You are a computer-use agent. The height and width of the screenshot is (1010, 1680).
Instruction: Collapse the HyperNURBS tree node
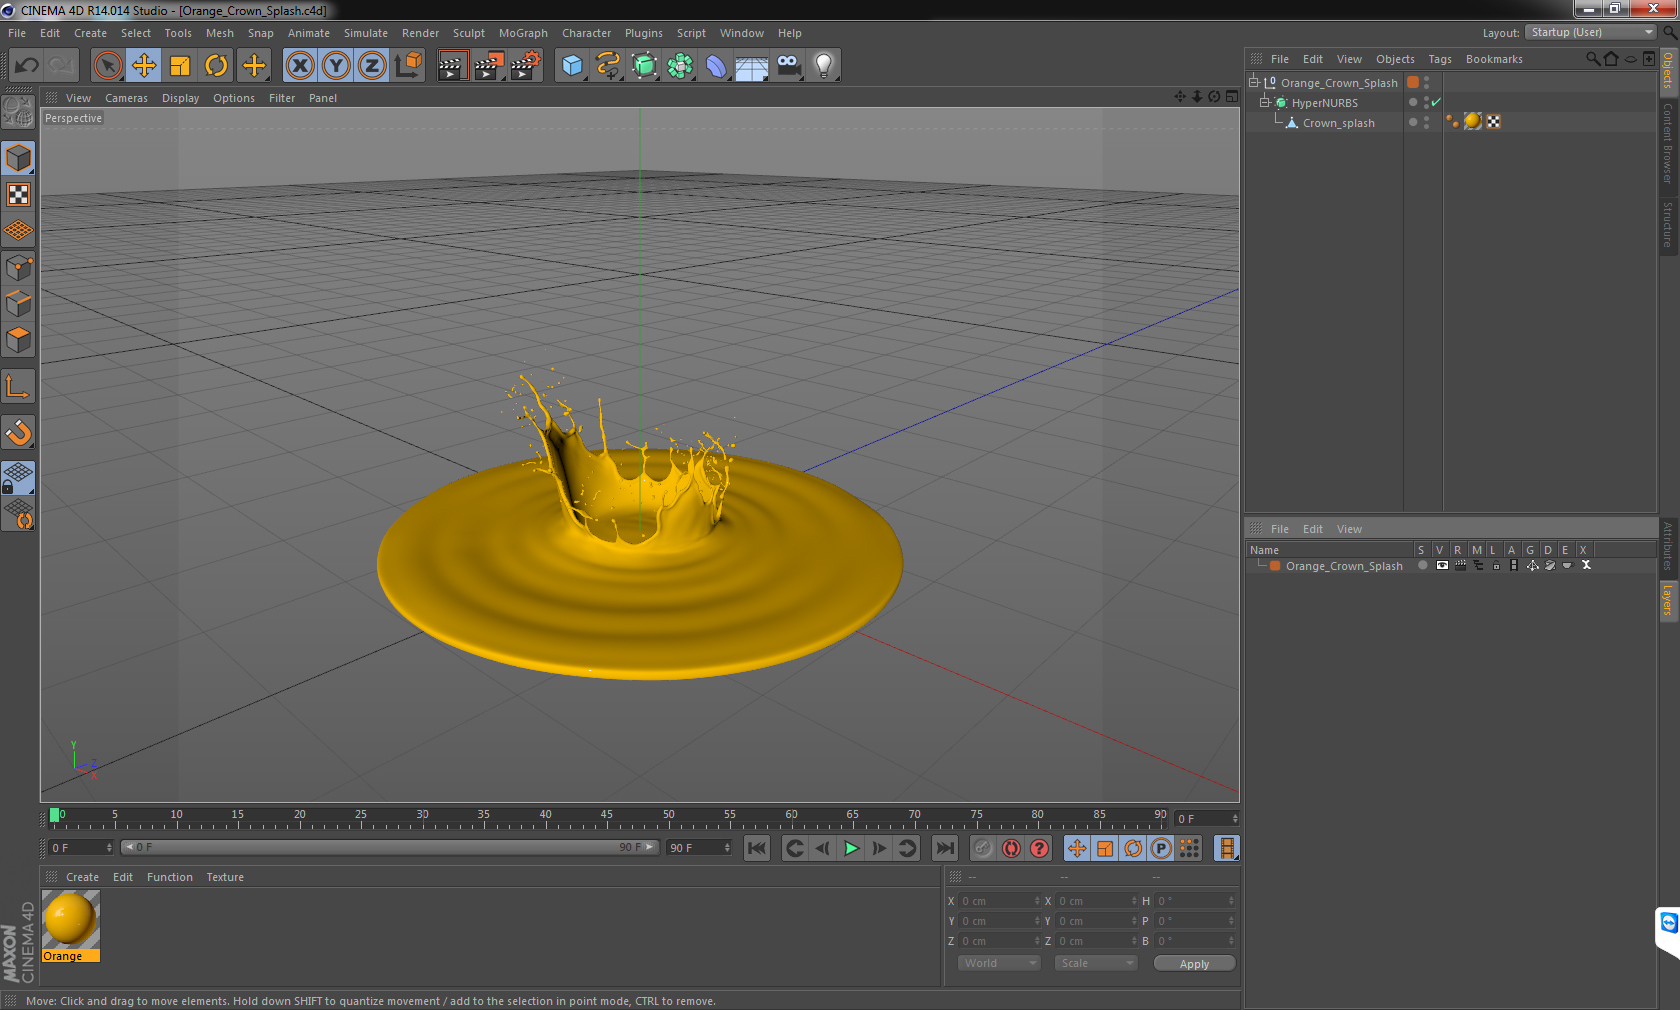(1264, 102)
